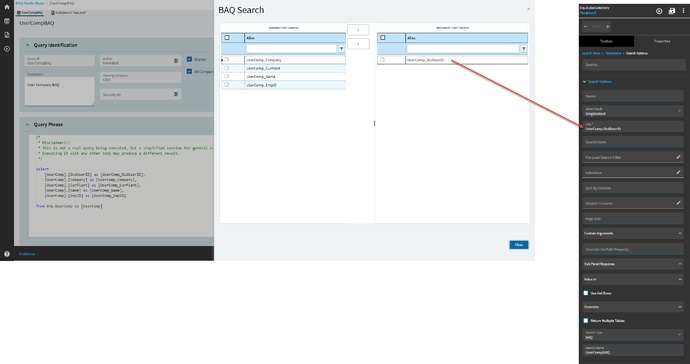Close the BAQ Search dialog with the X
Image resolution: width=690 pixels, height=364 pixels.
(529, 9)
